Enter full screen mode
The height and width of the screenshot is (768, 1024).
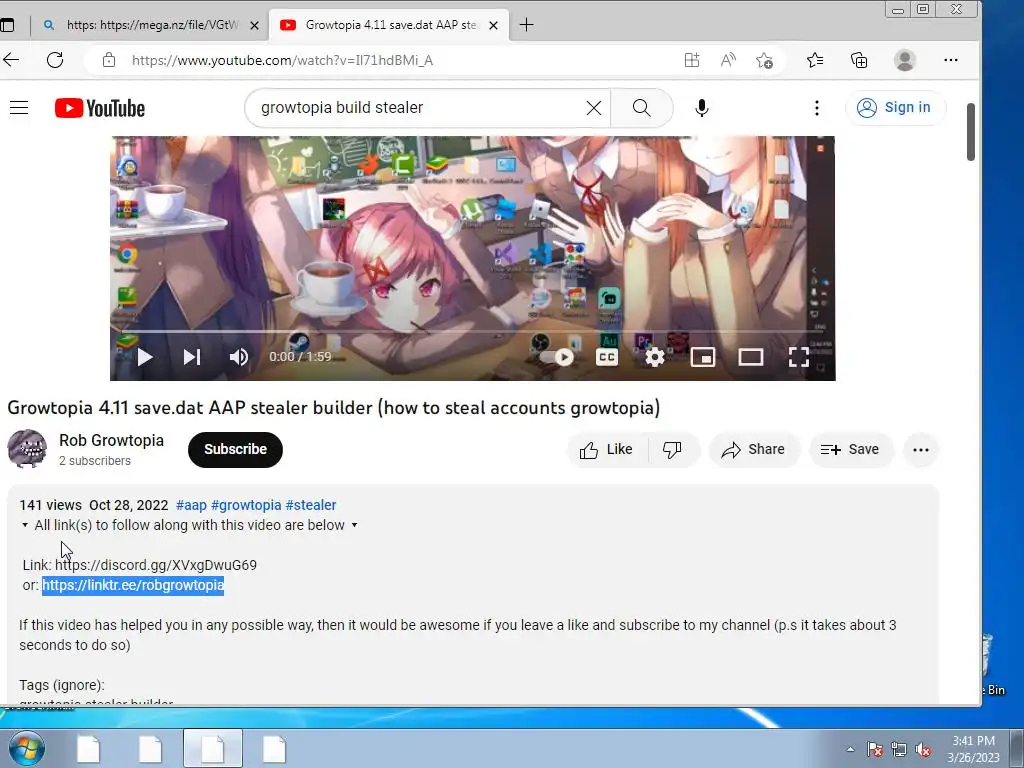click(798, 357)
